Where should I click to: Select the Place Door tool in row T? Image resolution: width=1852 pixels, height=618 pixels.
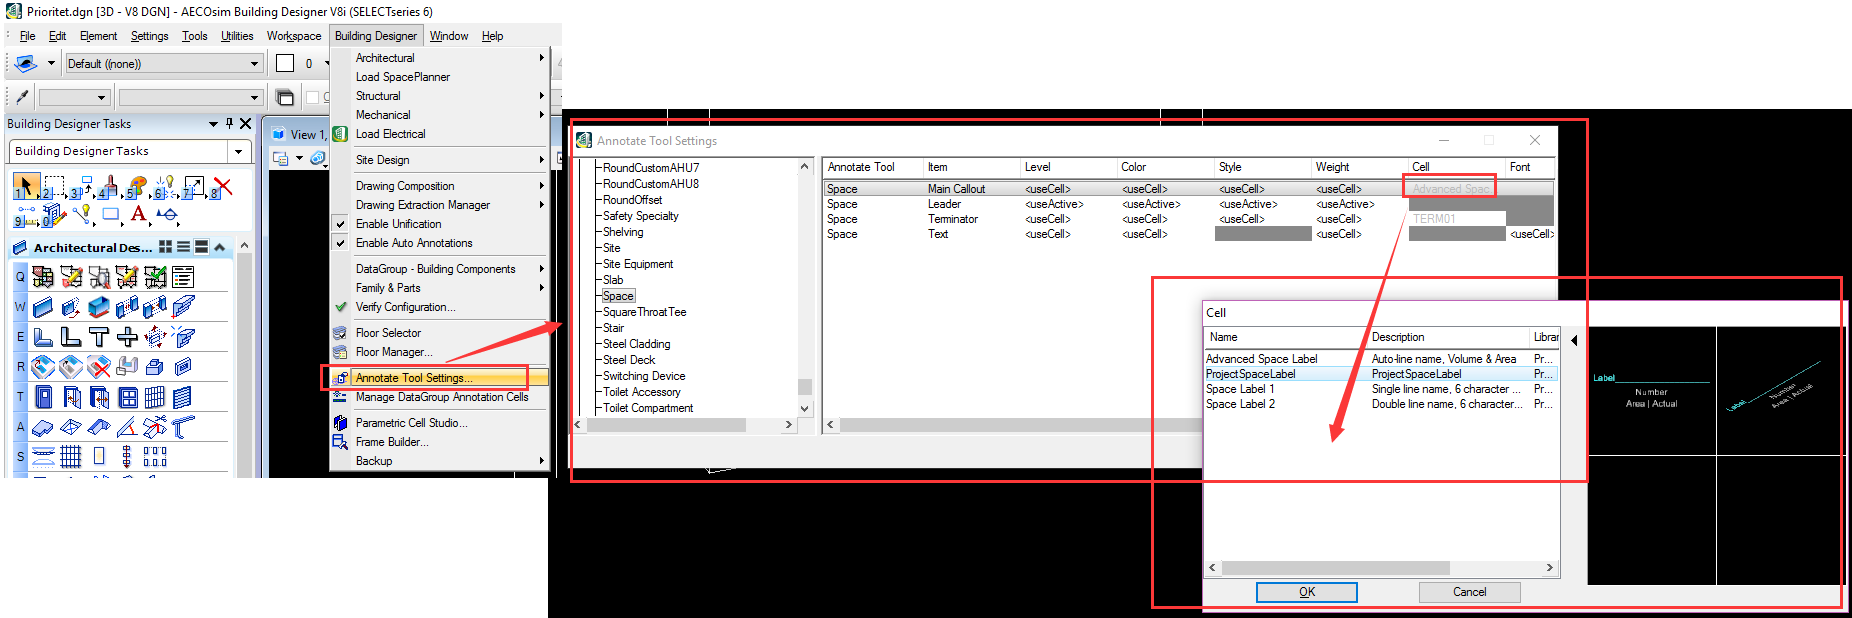[43, 397]
